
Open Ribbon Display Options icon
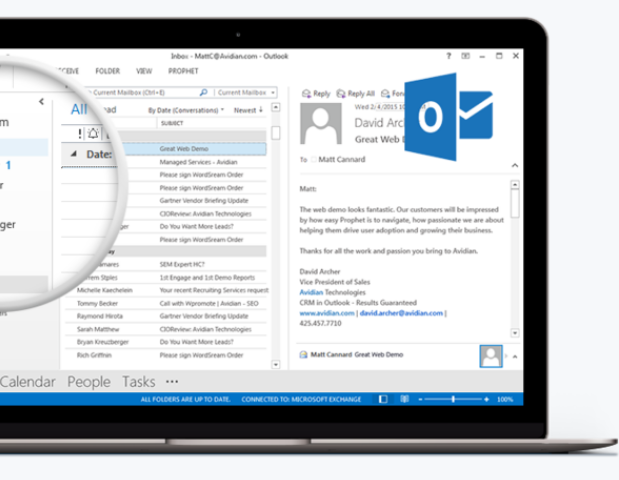[465, 56]
